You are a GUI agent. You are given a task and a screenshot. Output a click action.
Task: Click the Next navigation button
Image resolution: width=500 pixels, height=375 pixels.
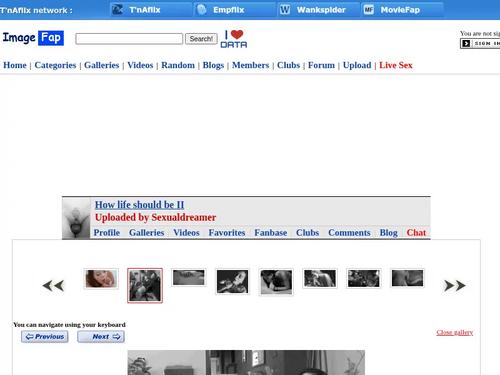click(x=101, y=337)
